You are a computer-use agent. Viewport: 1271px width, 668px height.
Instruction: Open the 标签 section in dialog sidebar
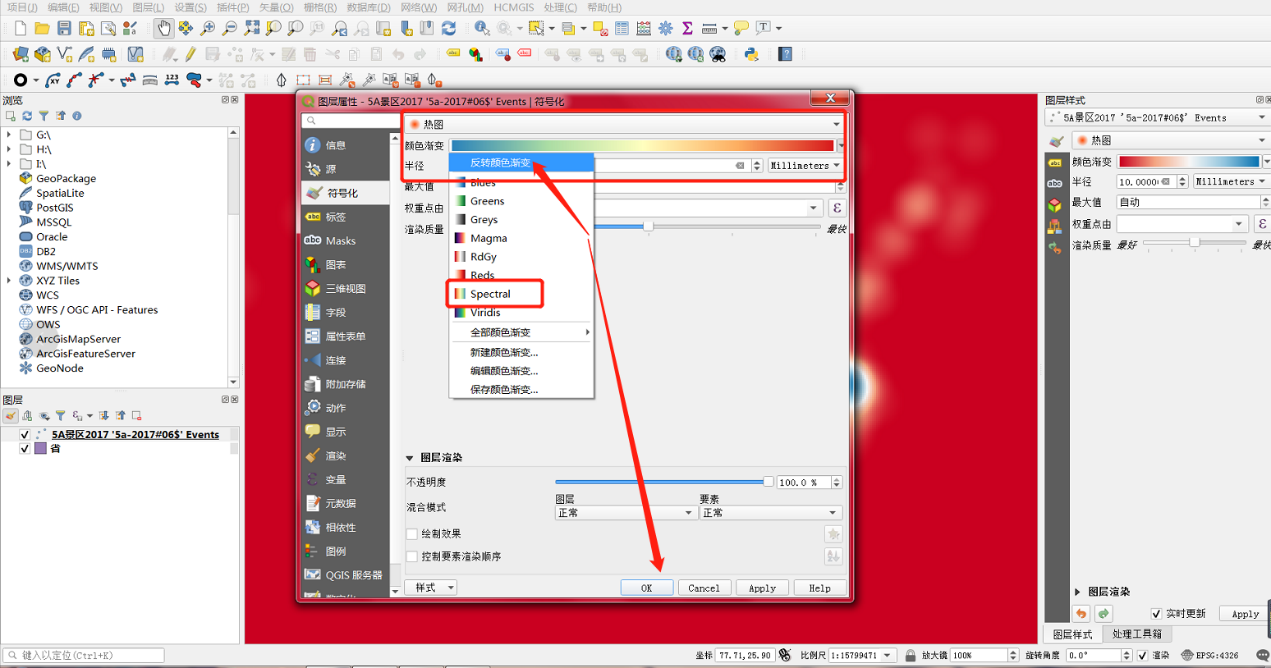click(336, 217)
